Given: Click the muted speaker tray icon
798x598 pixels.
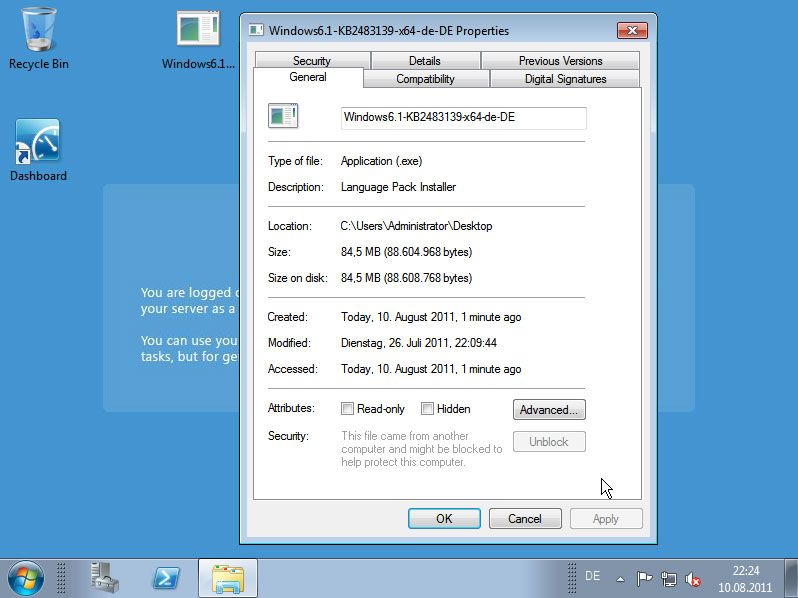Looking at the screenshot, I should point(693,579).
